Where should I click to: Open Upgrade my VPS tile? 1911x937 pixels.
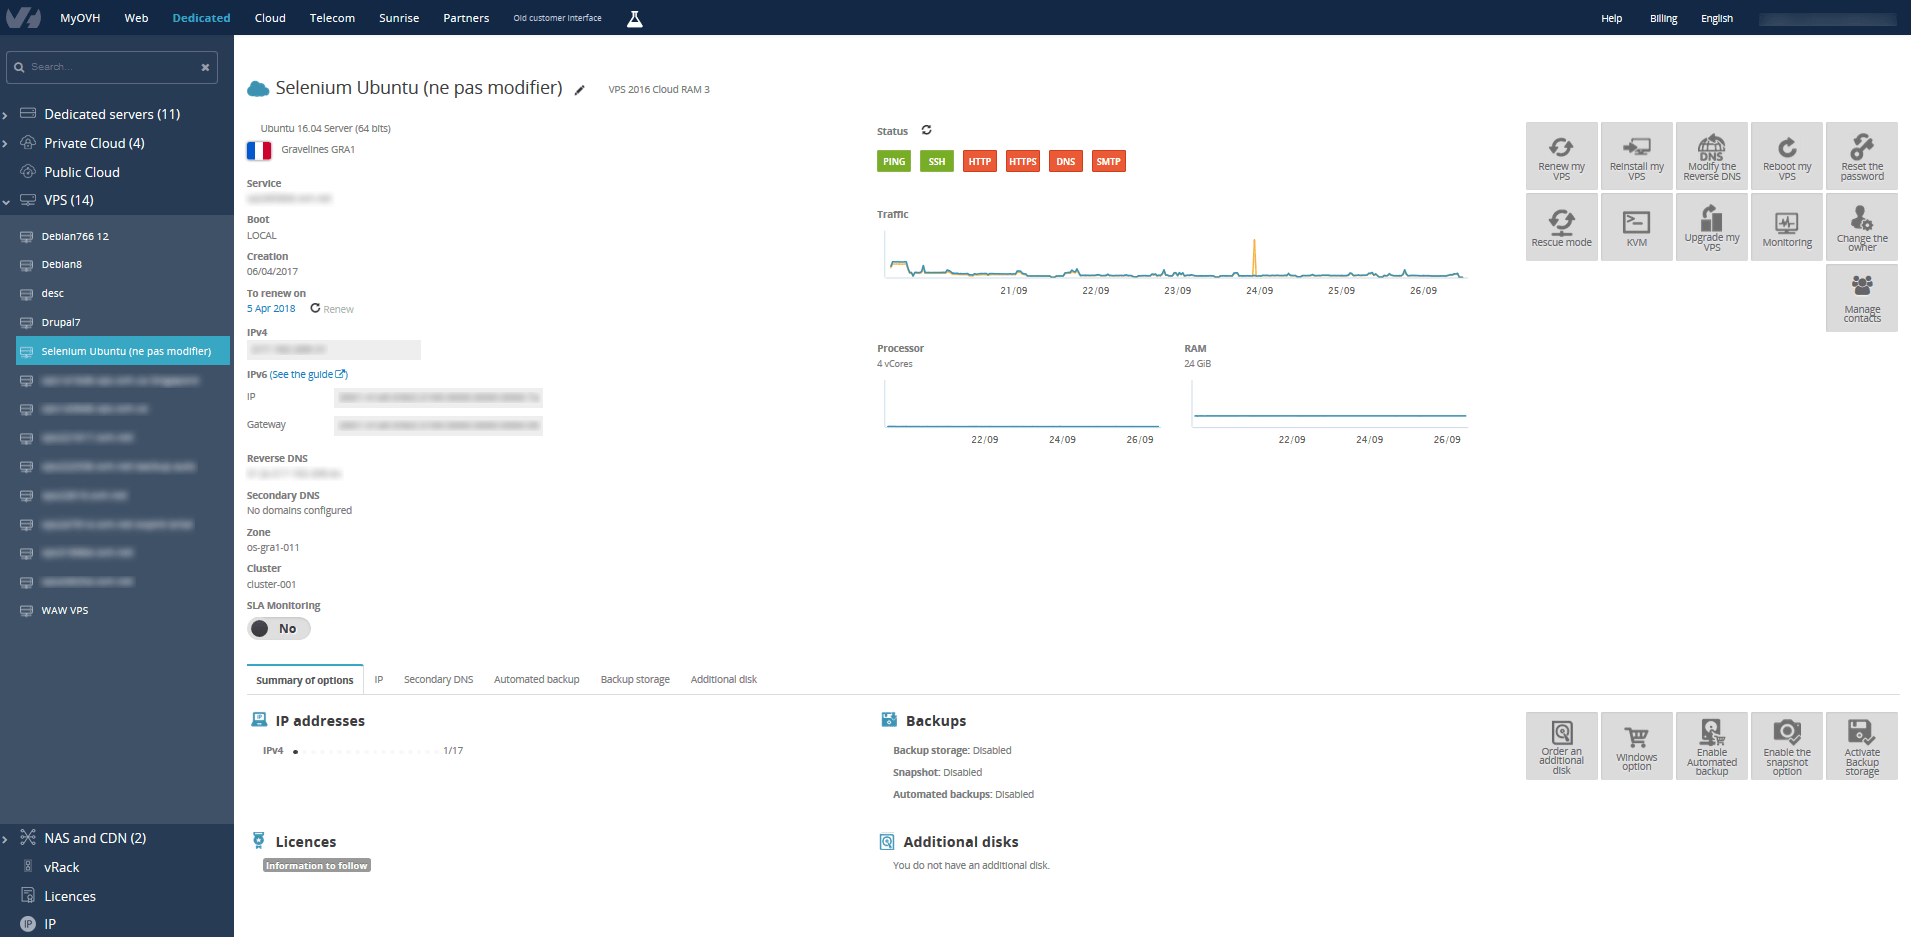[1711, 227]
